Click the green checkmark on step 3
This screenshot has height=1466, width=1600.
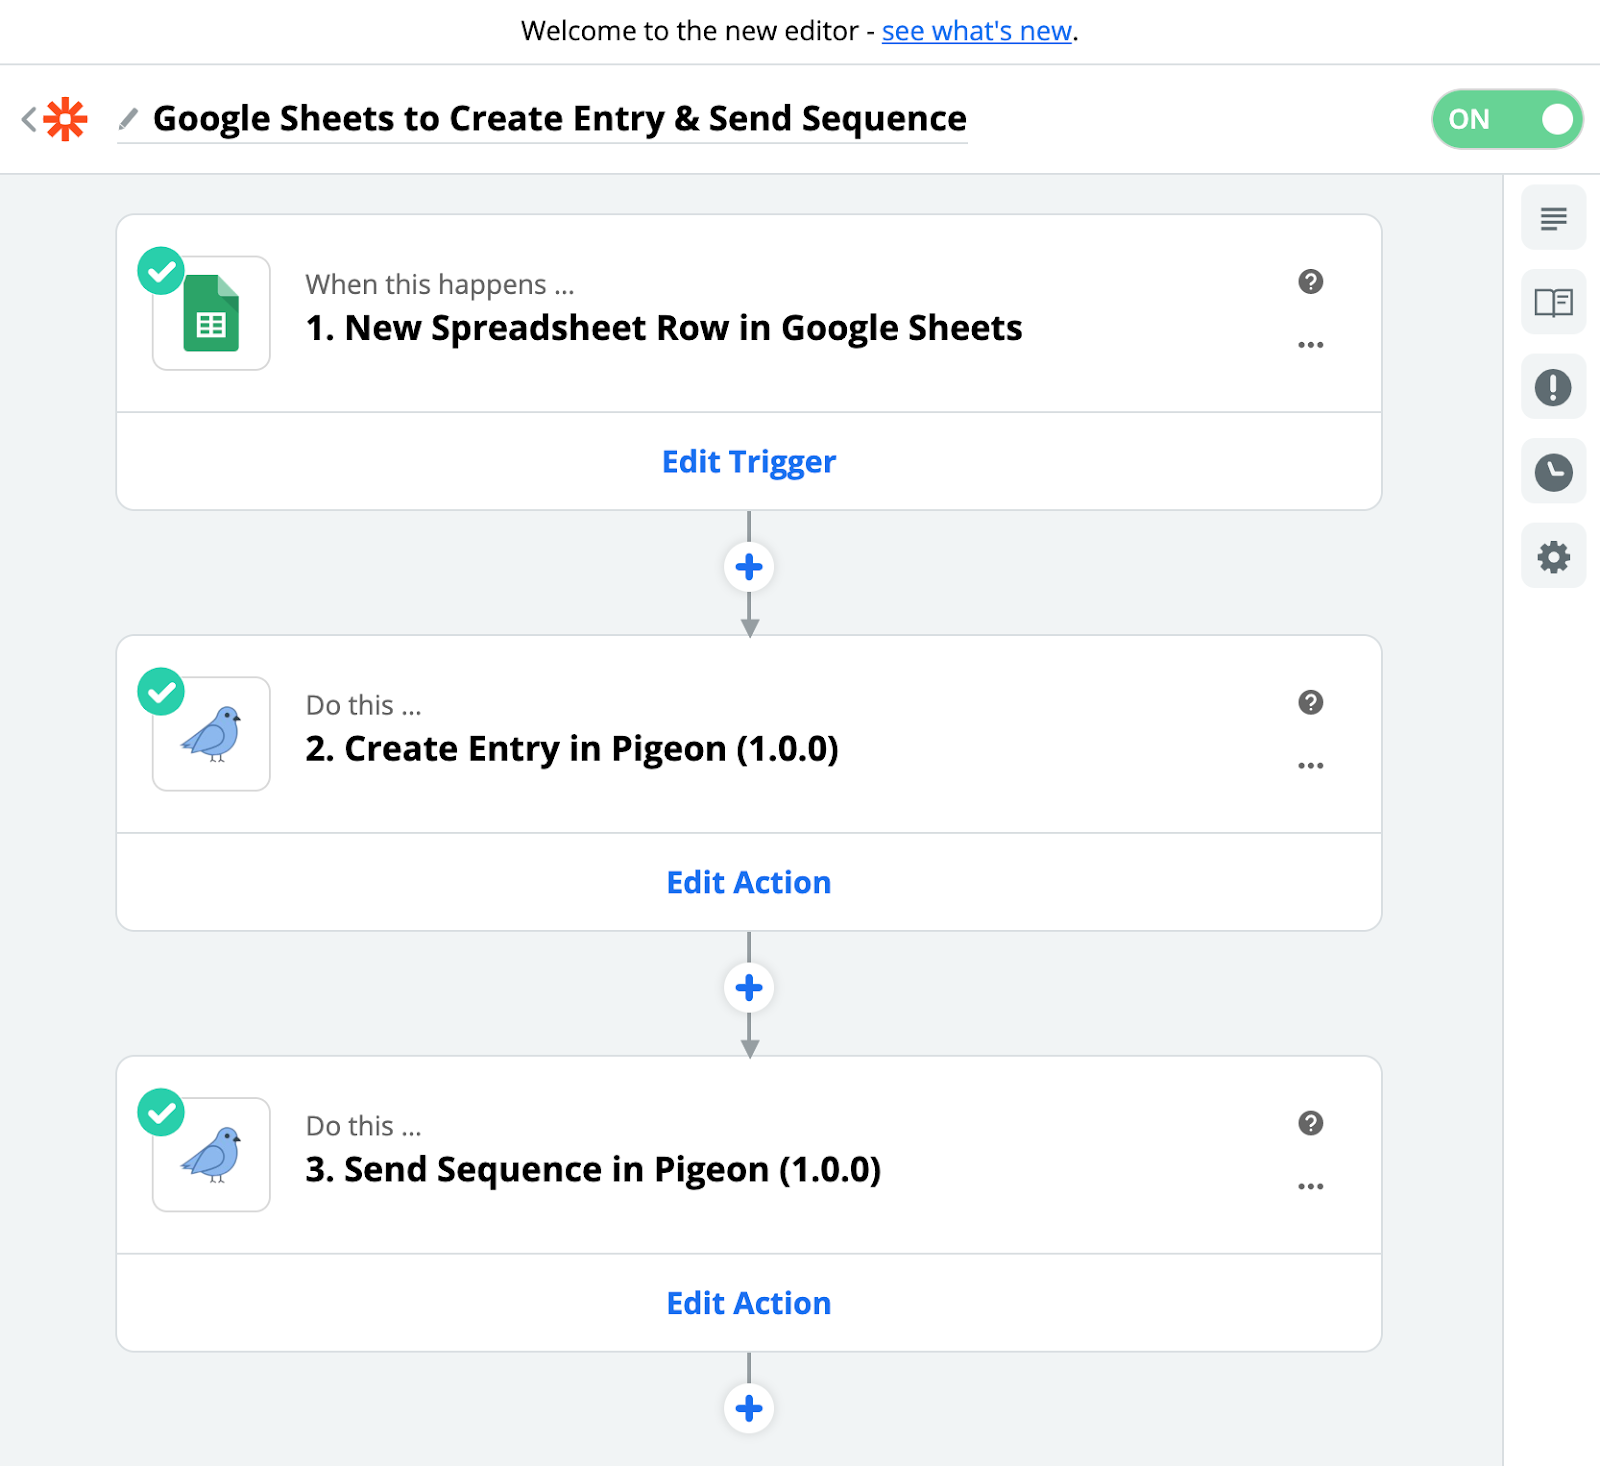click(x=161, y=1113)
